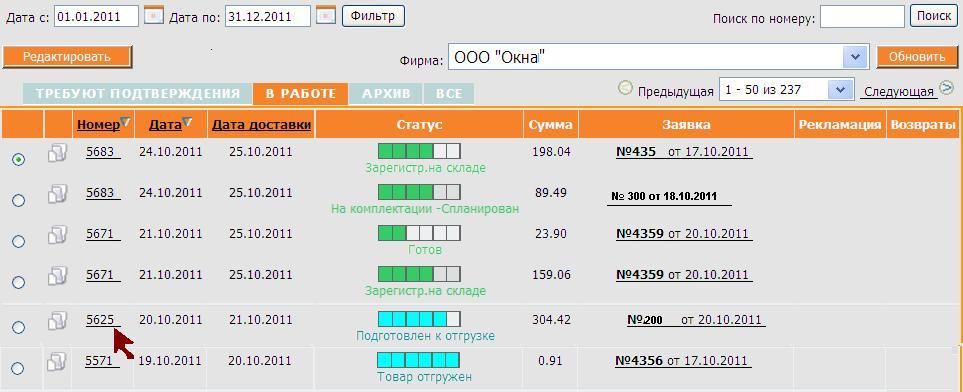Viewport: 963px width, 392px height.
Task: Click document icon in 198.04 row
Action: 57,152
